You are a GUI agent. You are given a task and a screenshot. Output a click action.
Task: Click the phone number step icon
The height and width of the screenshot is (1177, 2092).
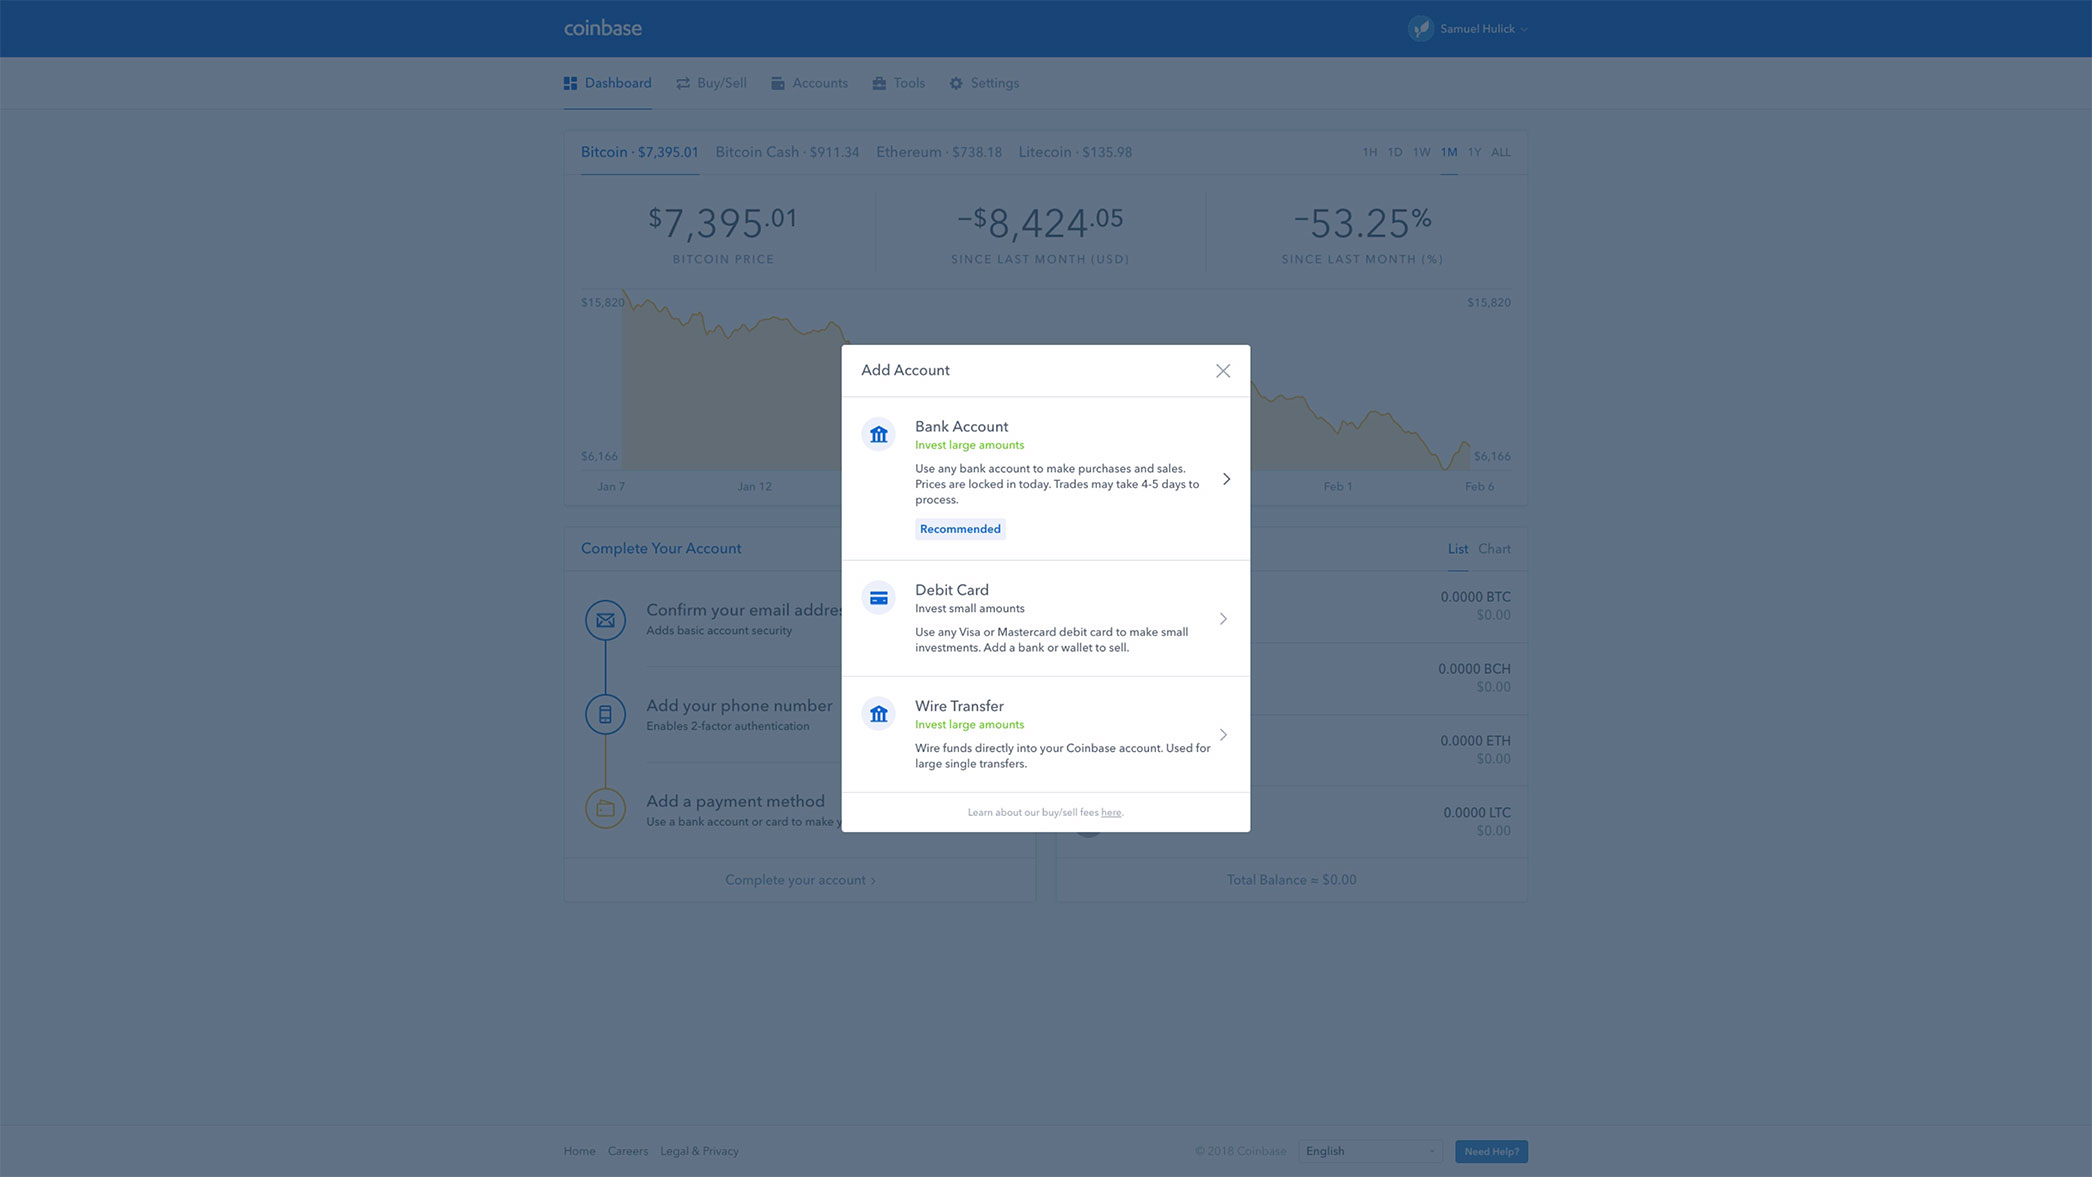605,714
